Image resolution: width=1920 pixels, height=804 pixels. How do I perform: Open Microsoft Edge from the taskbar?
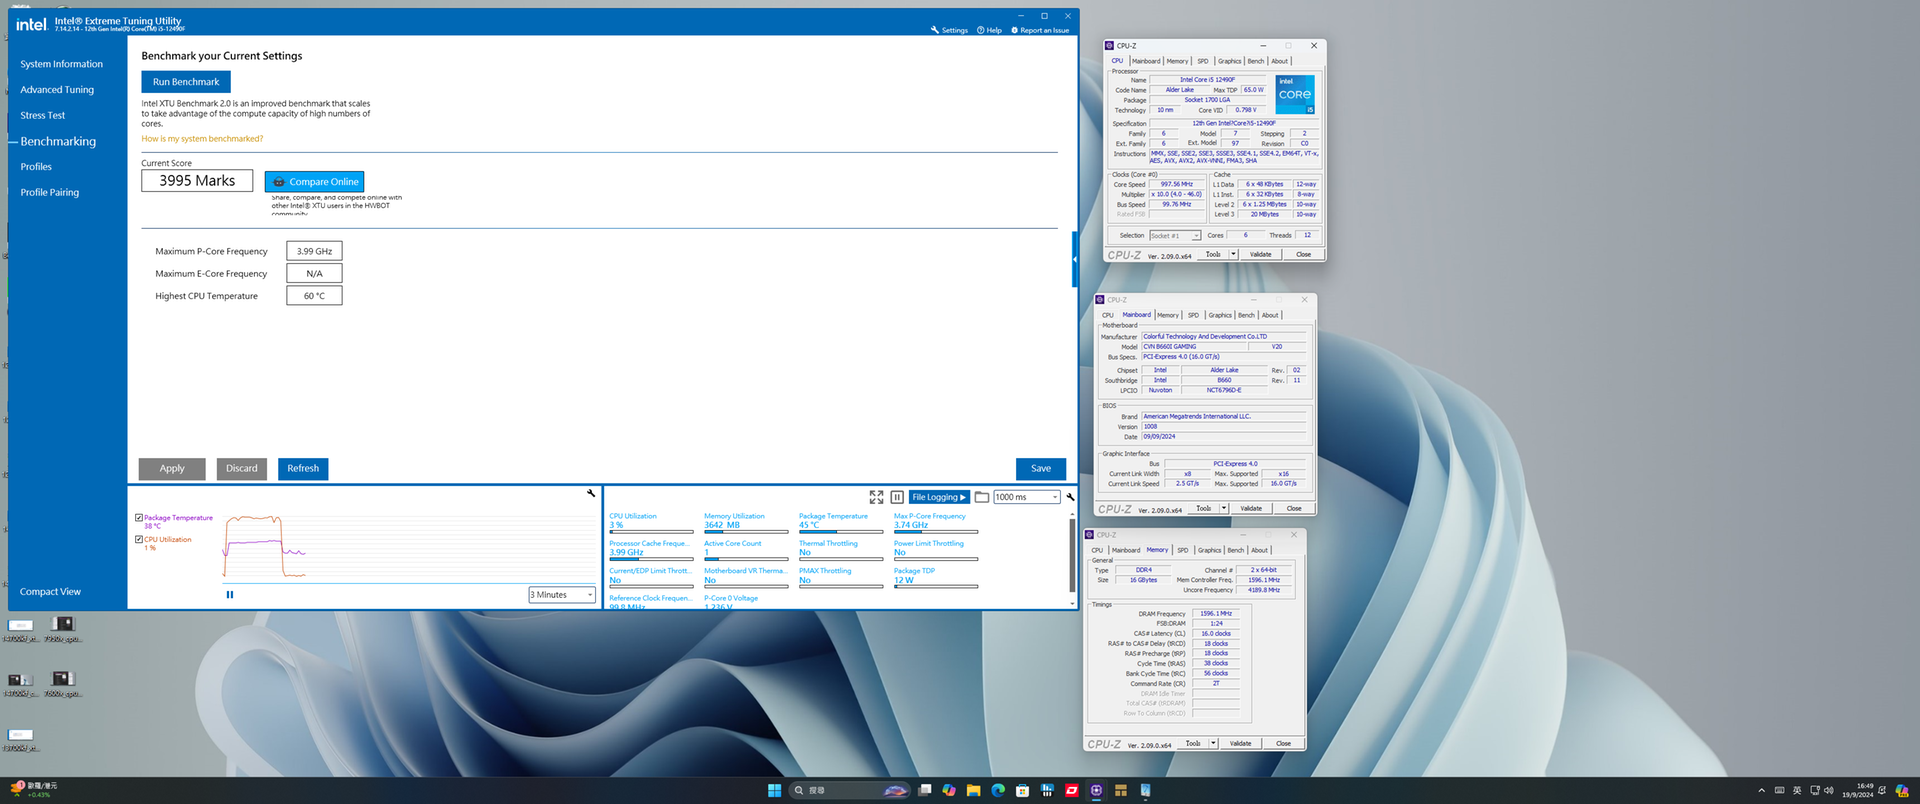(x=998, y=790)
